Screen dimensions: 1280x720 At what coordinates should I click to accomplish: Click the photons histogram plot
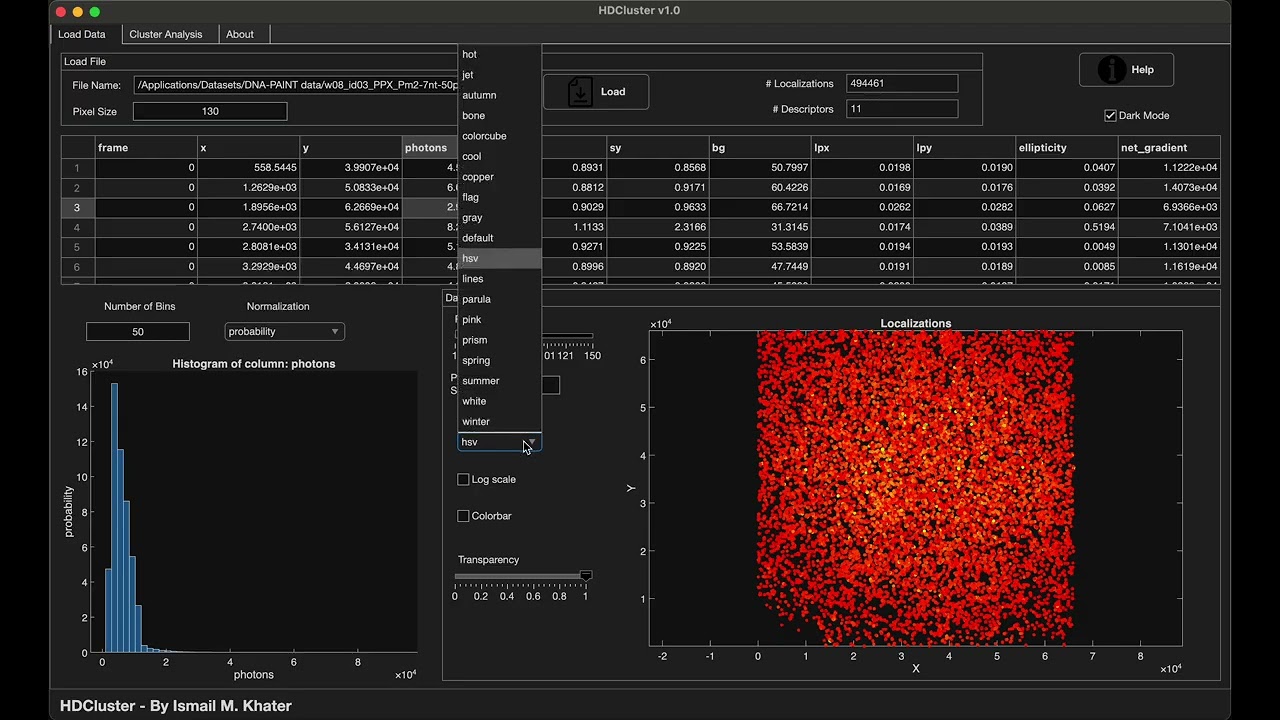click(254, 512)
